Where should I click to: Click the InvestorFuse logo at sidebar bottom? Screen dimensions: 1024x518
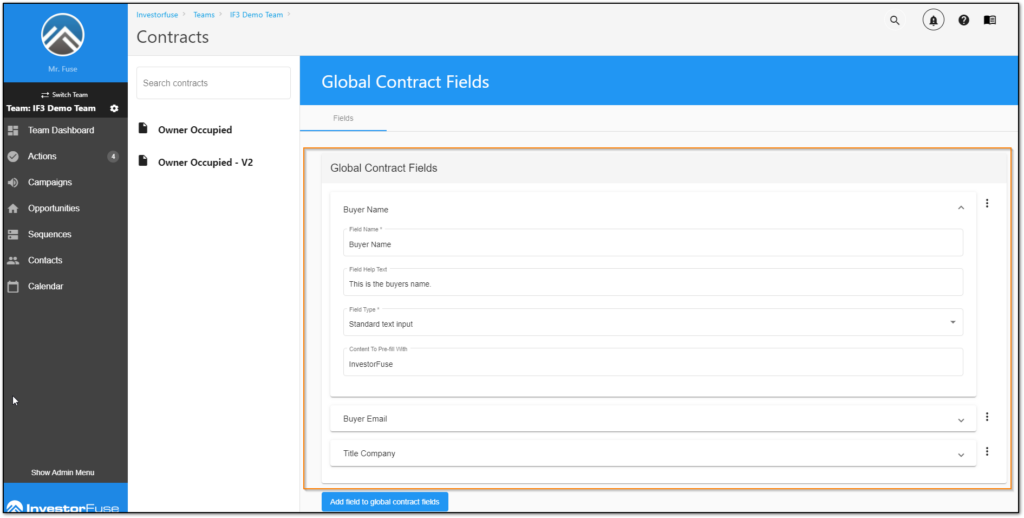[63, 507]
